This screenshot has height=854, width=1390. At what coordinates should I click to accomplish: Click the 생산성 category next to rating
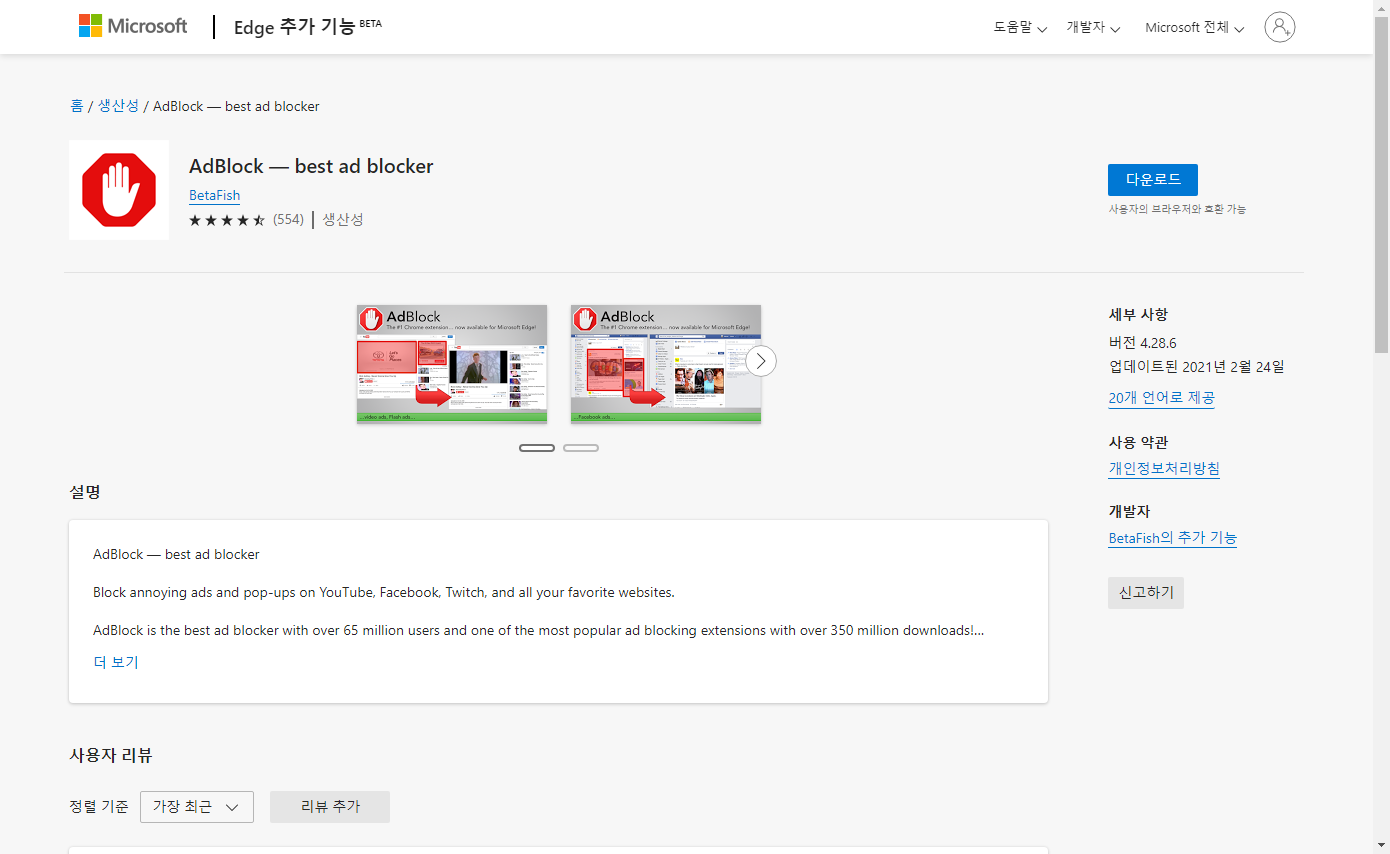343,220
